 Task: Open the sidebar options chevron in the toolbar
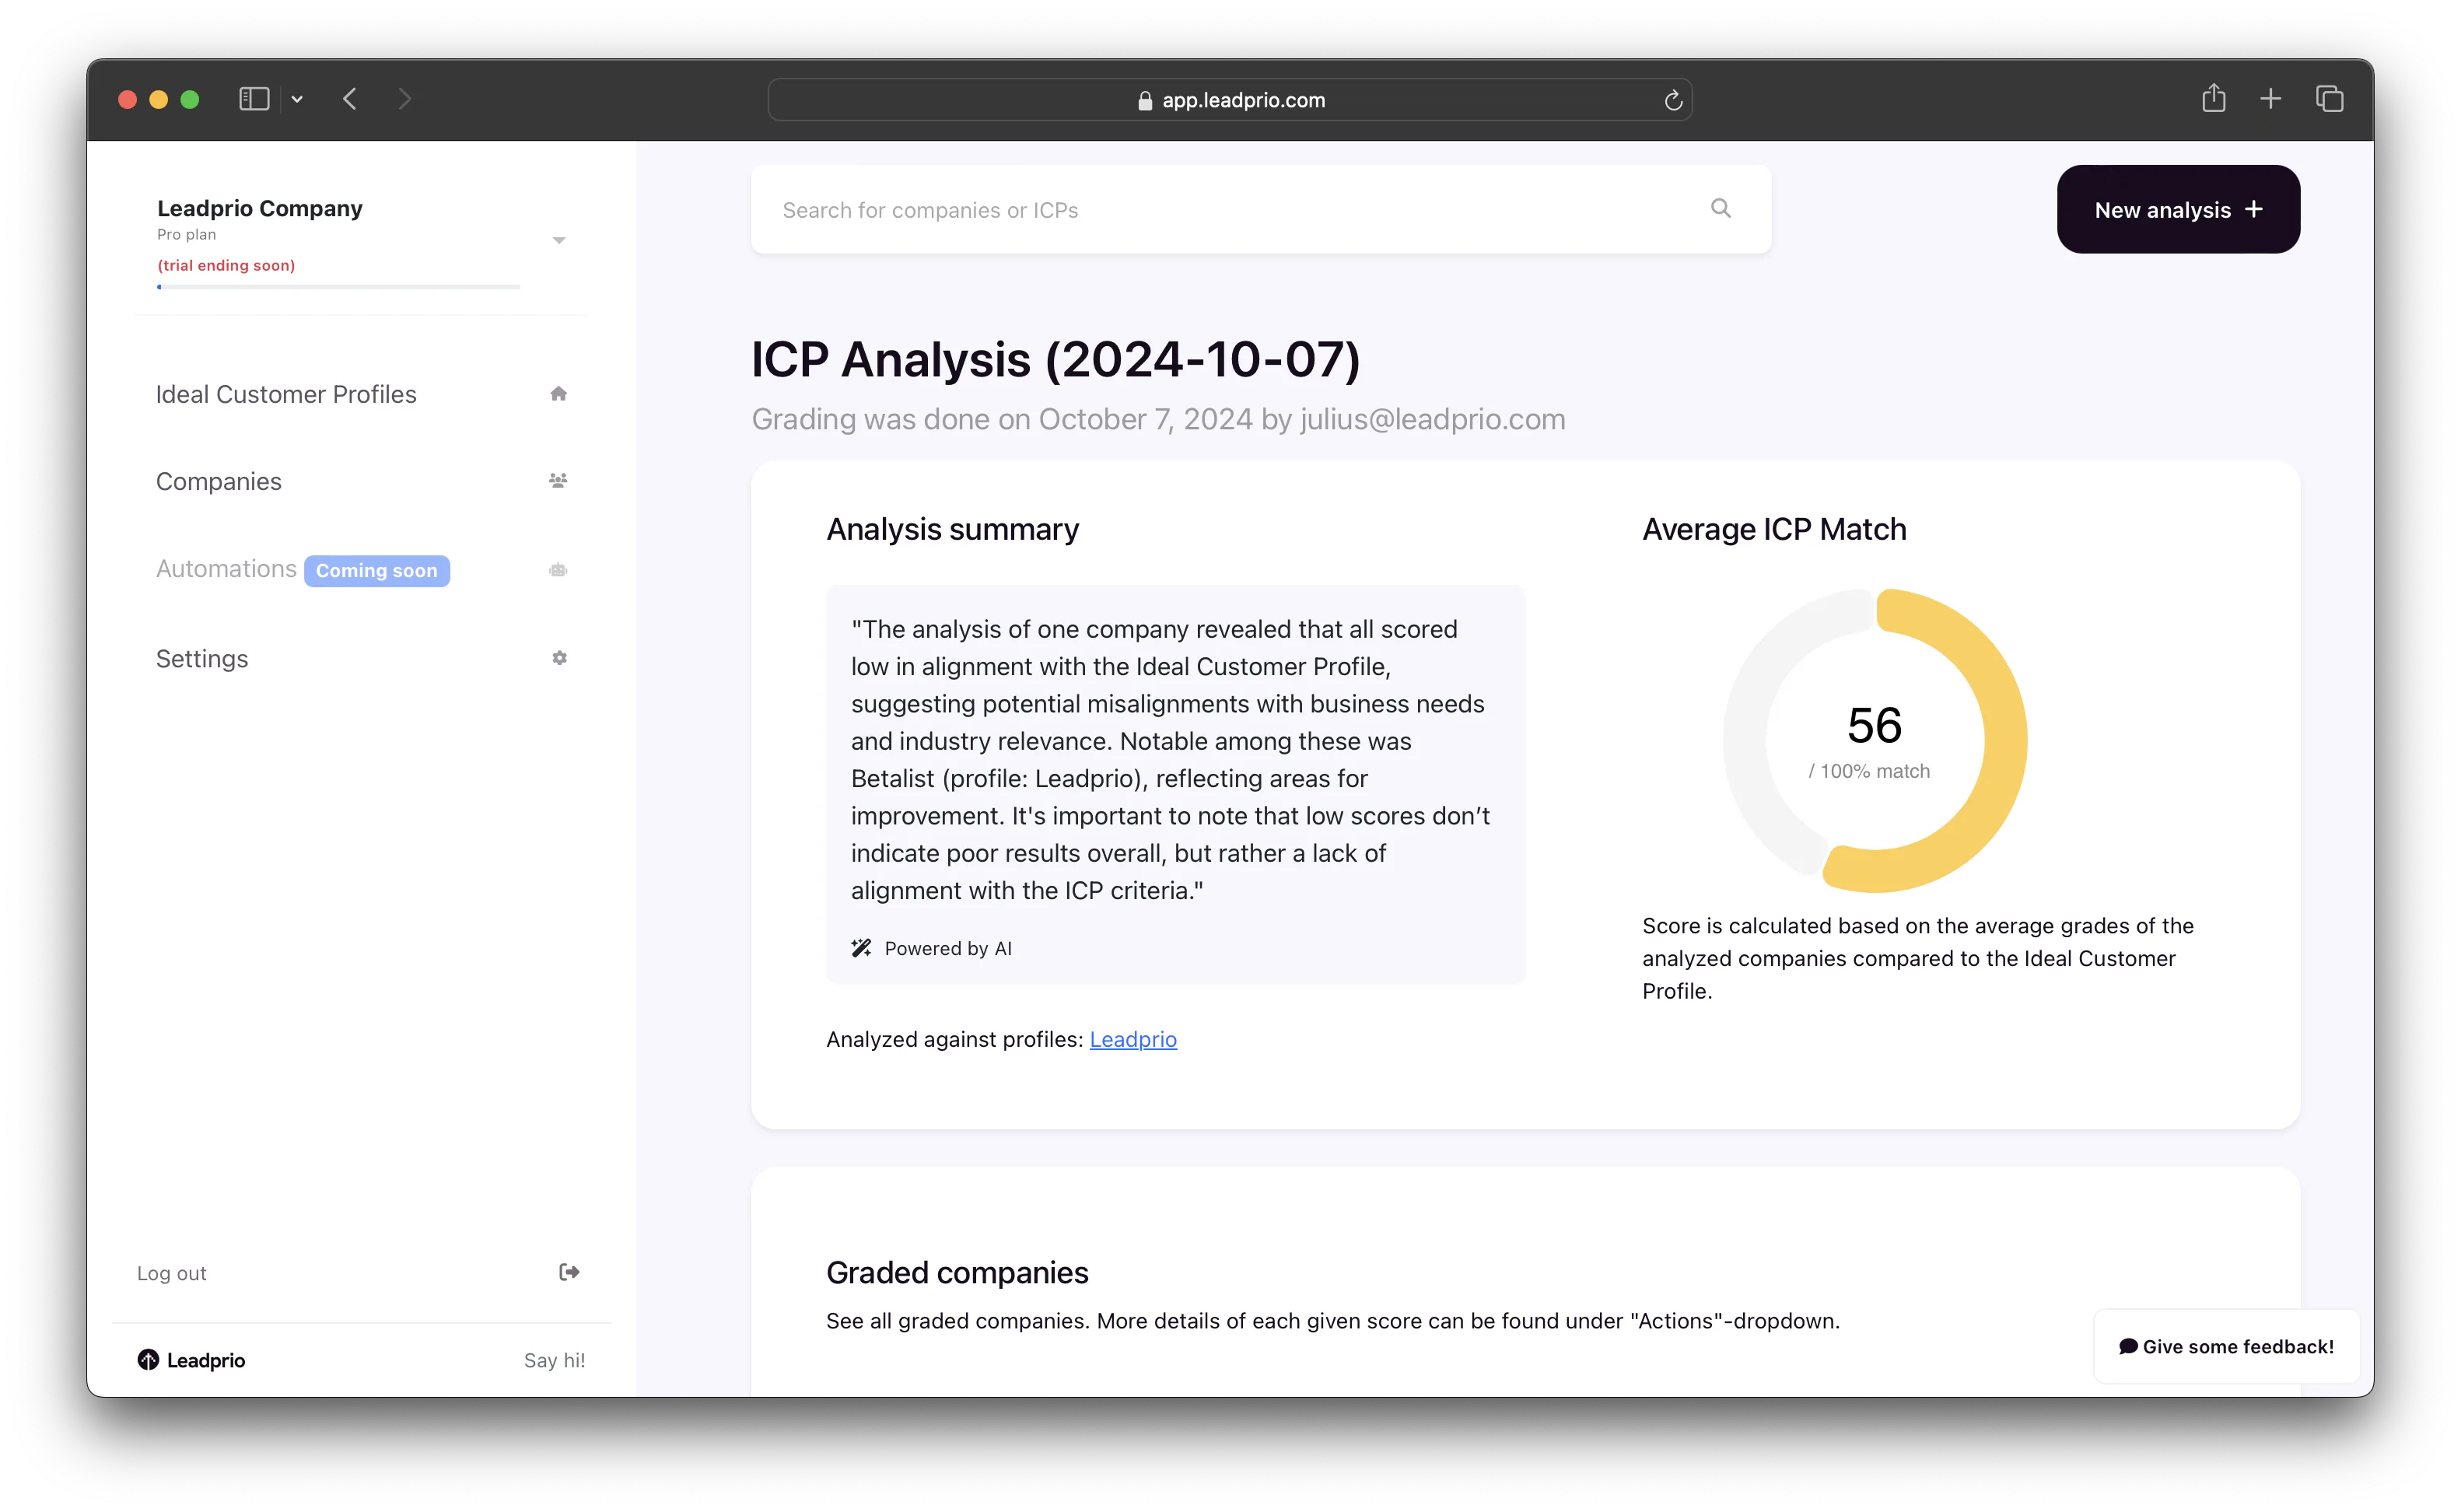coord(297,99)
